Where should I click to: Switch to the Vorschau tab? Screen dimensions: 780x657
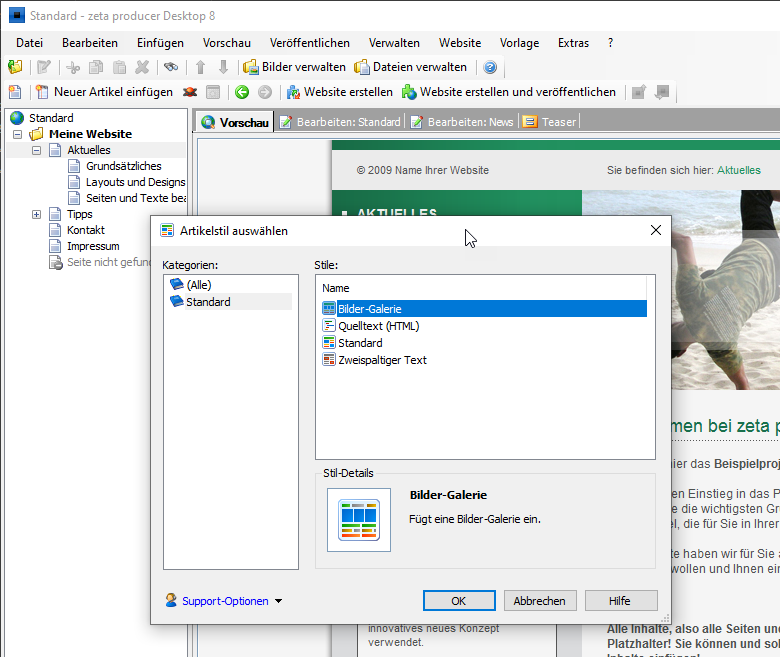coord(235,122)
